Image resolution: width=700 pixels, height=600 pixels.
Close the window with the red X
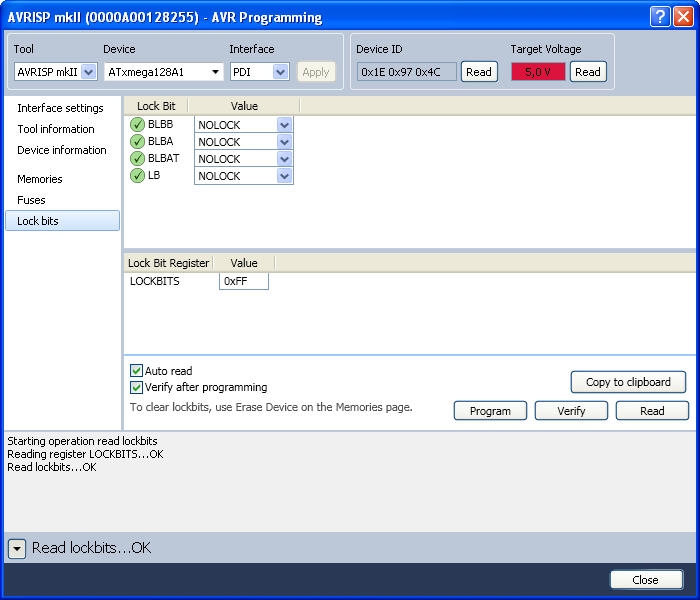(x=683, y=17)
